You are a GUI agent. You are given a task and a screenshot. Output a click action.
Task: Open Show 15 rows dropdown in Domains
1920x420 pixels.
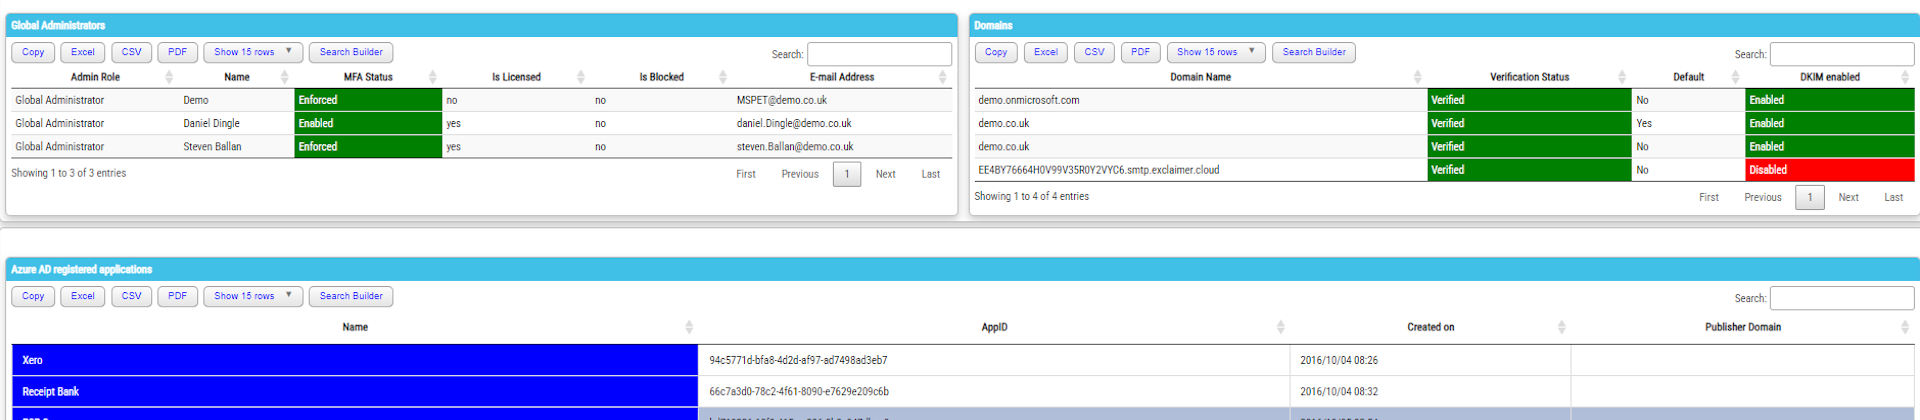[x=1215, y=52]
